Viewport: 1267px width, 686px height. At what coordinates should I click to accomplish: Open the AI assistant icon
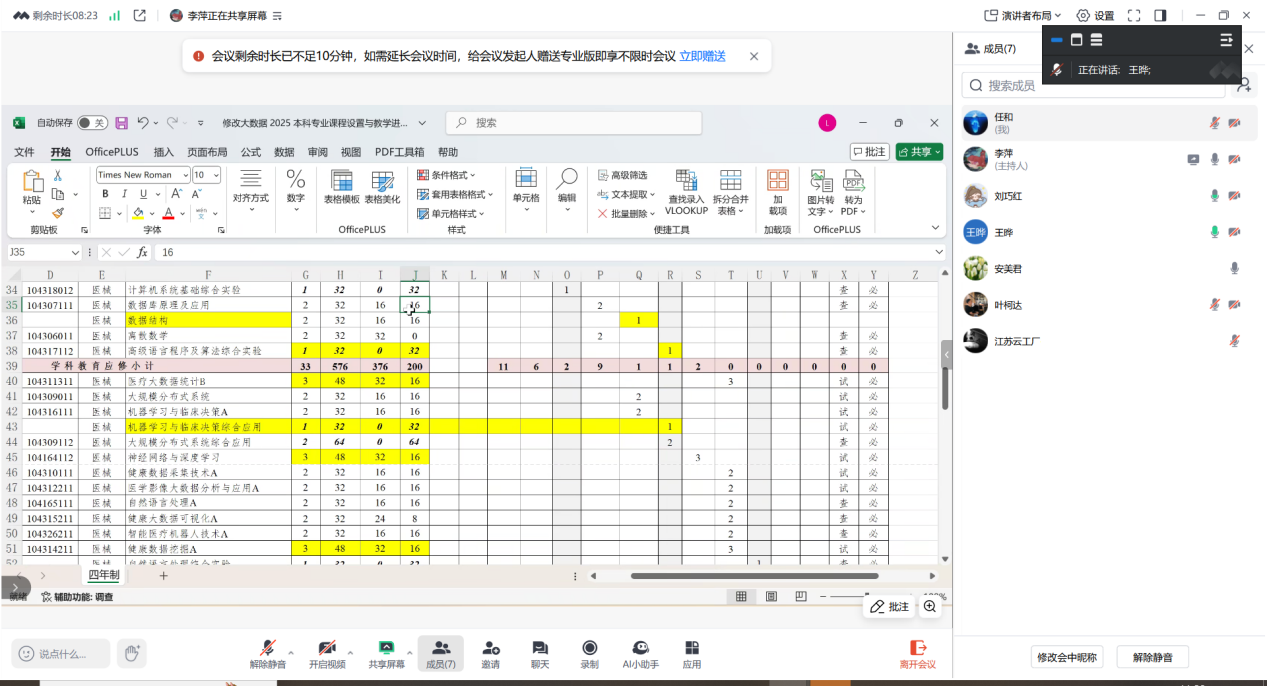coord(640,649)
